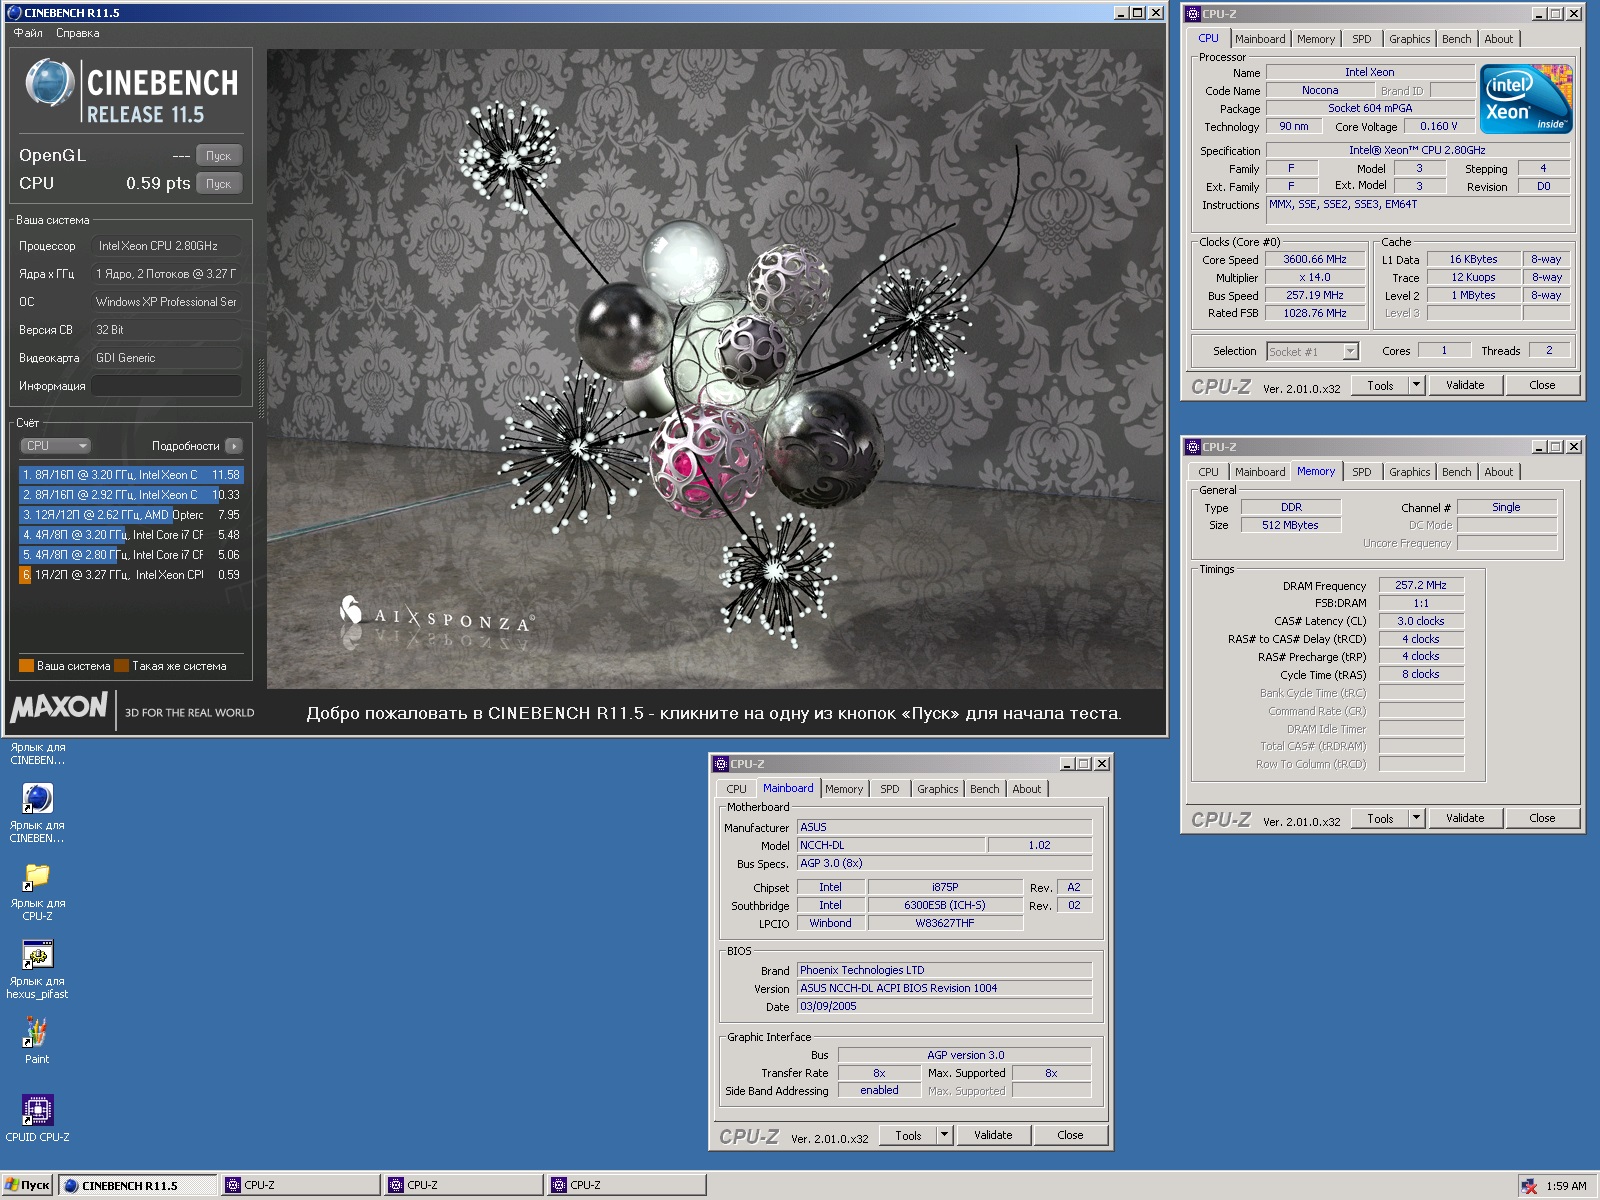The image size is (1600, 1200).
Task: Open Bench tab in top CPU-Z window
Action: click(1456, 39)
